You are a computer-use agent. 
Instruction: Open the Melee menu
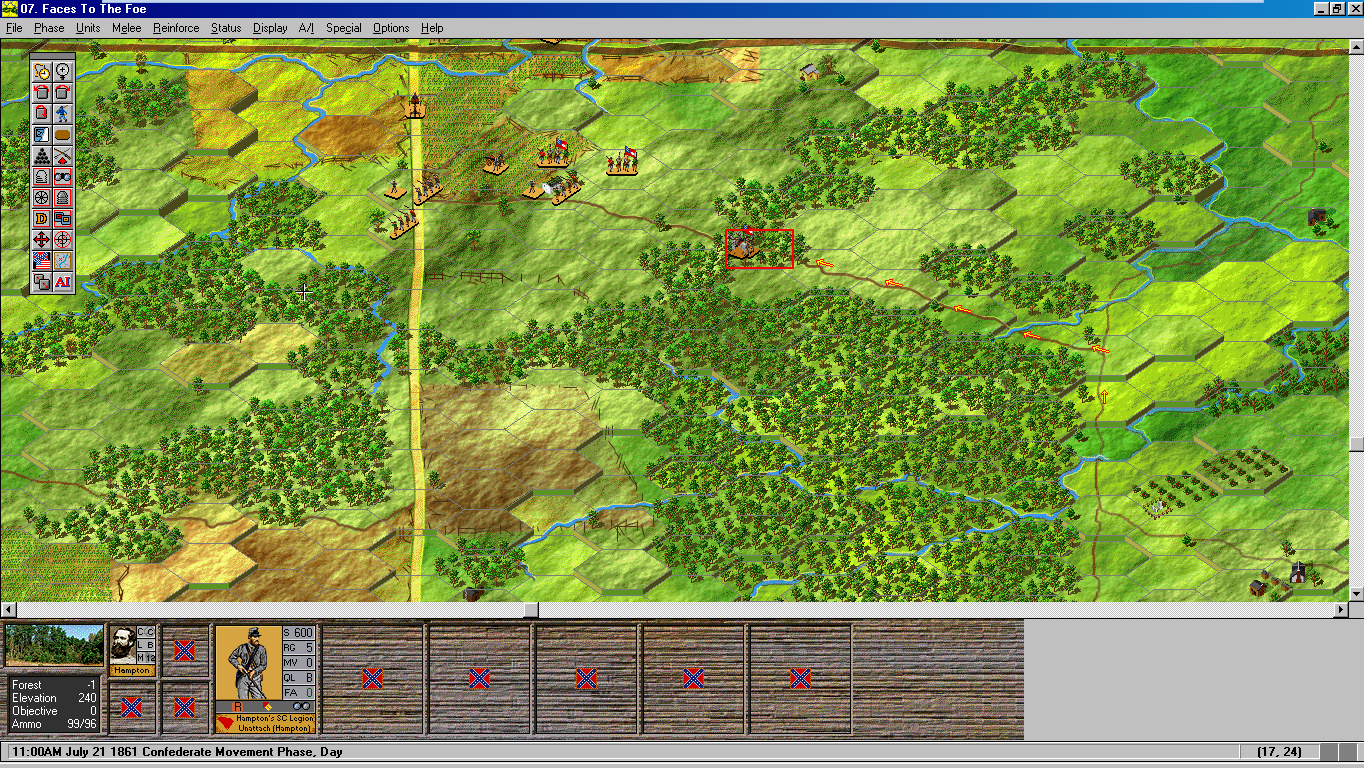point(127,28)
